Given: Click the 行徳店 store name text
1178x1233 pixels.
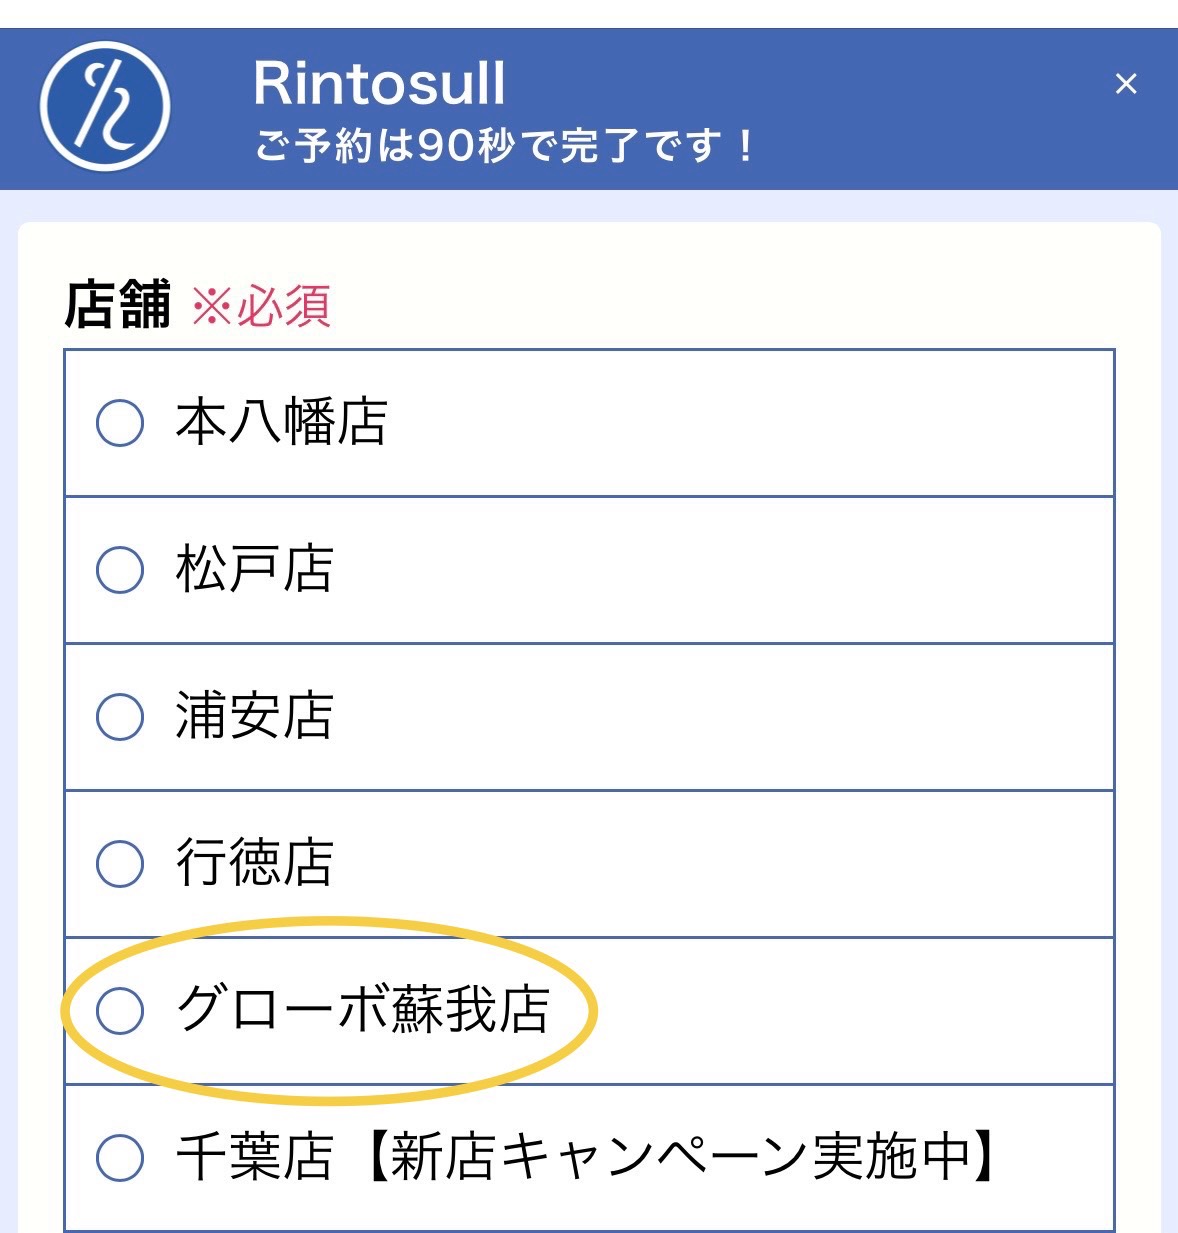Looking at the screenshot, I should point(254,862).
